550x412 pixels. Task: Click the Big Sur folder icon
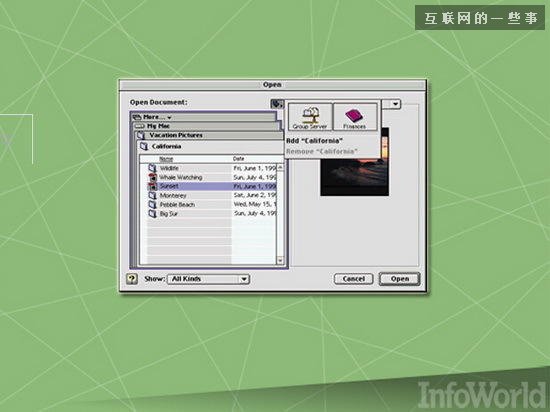tap(152, 214)
